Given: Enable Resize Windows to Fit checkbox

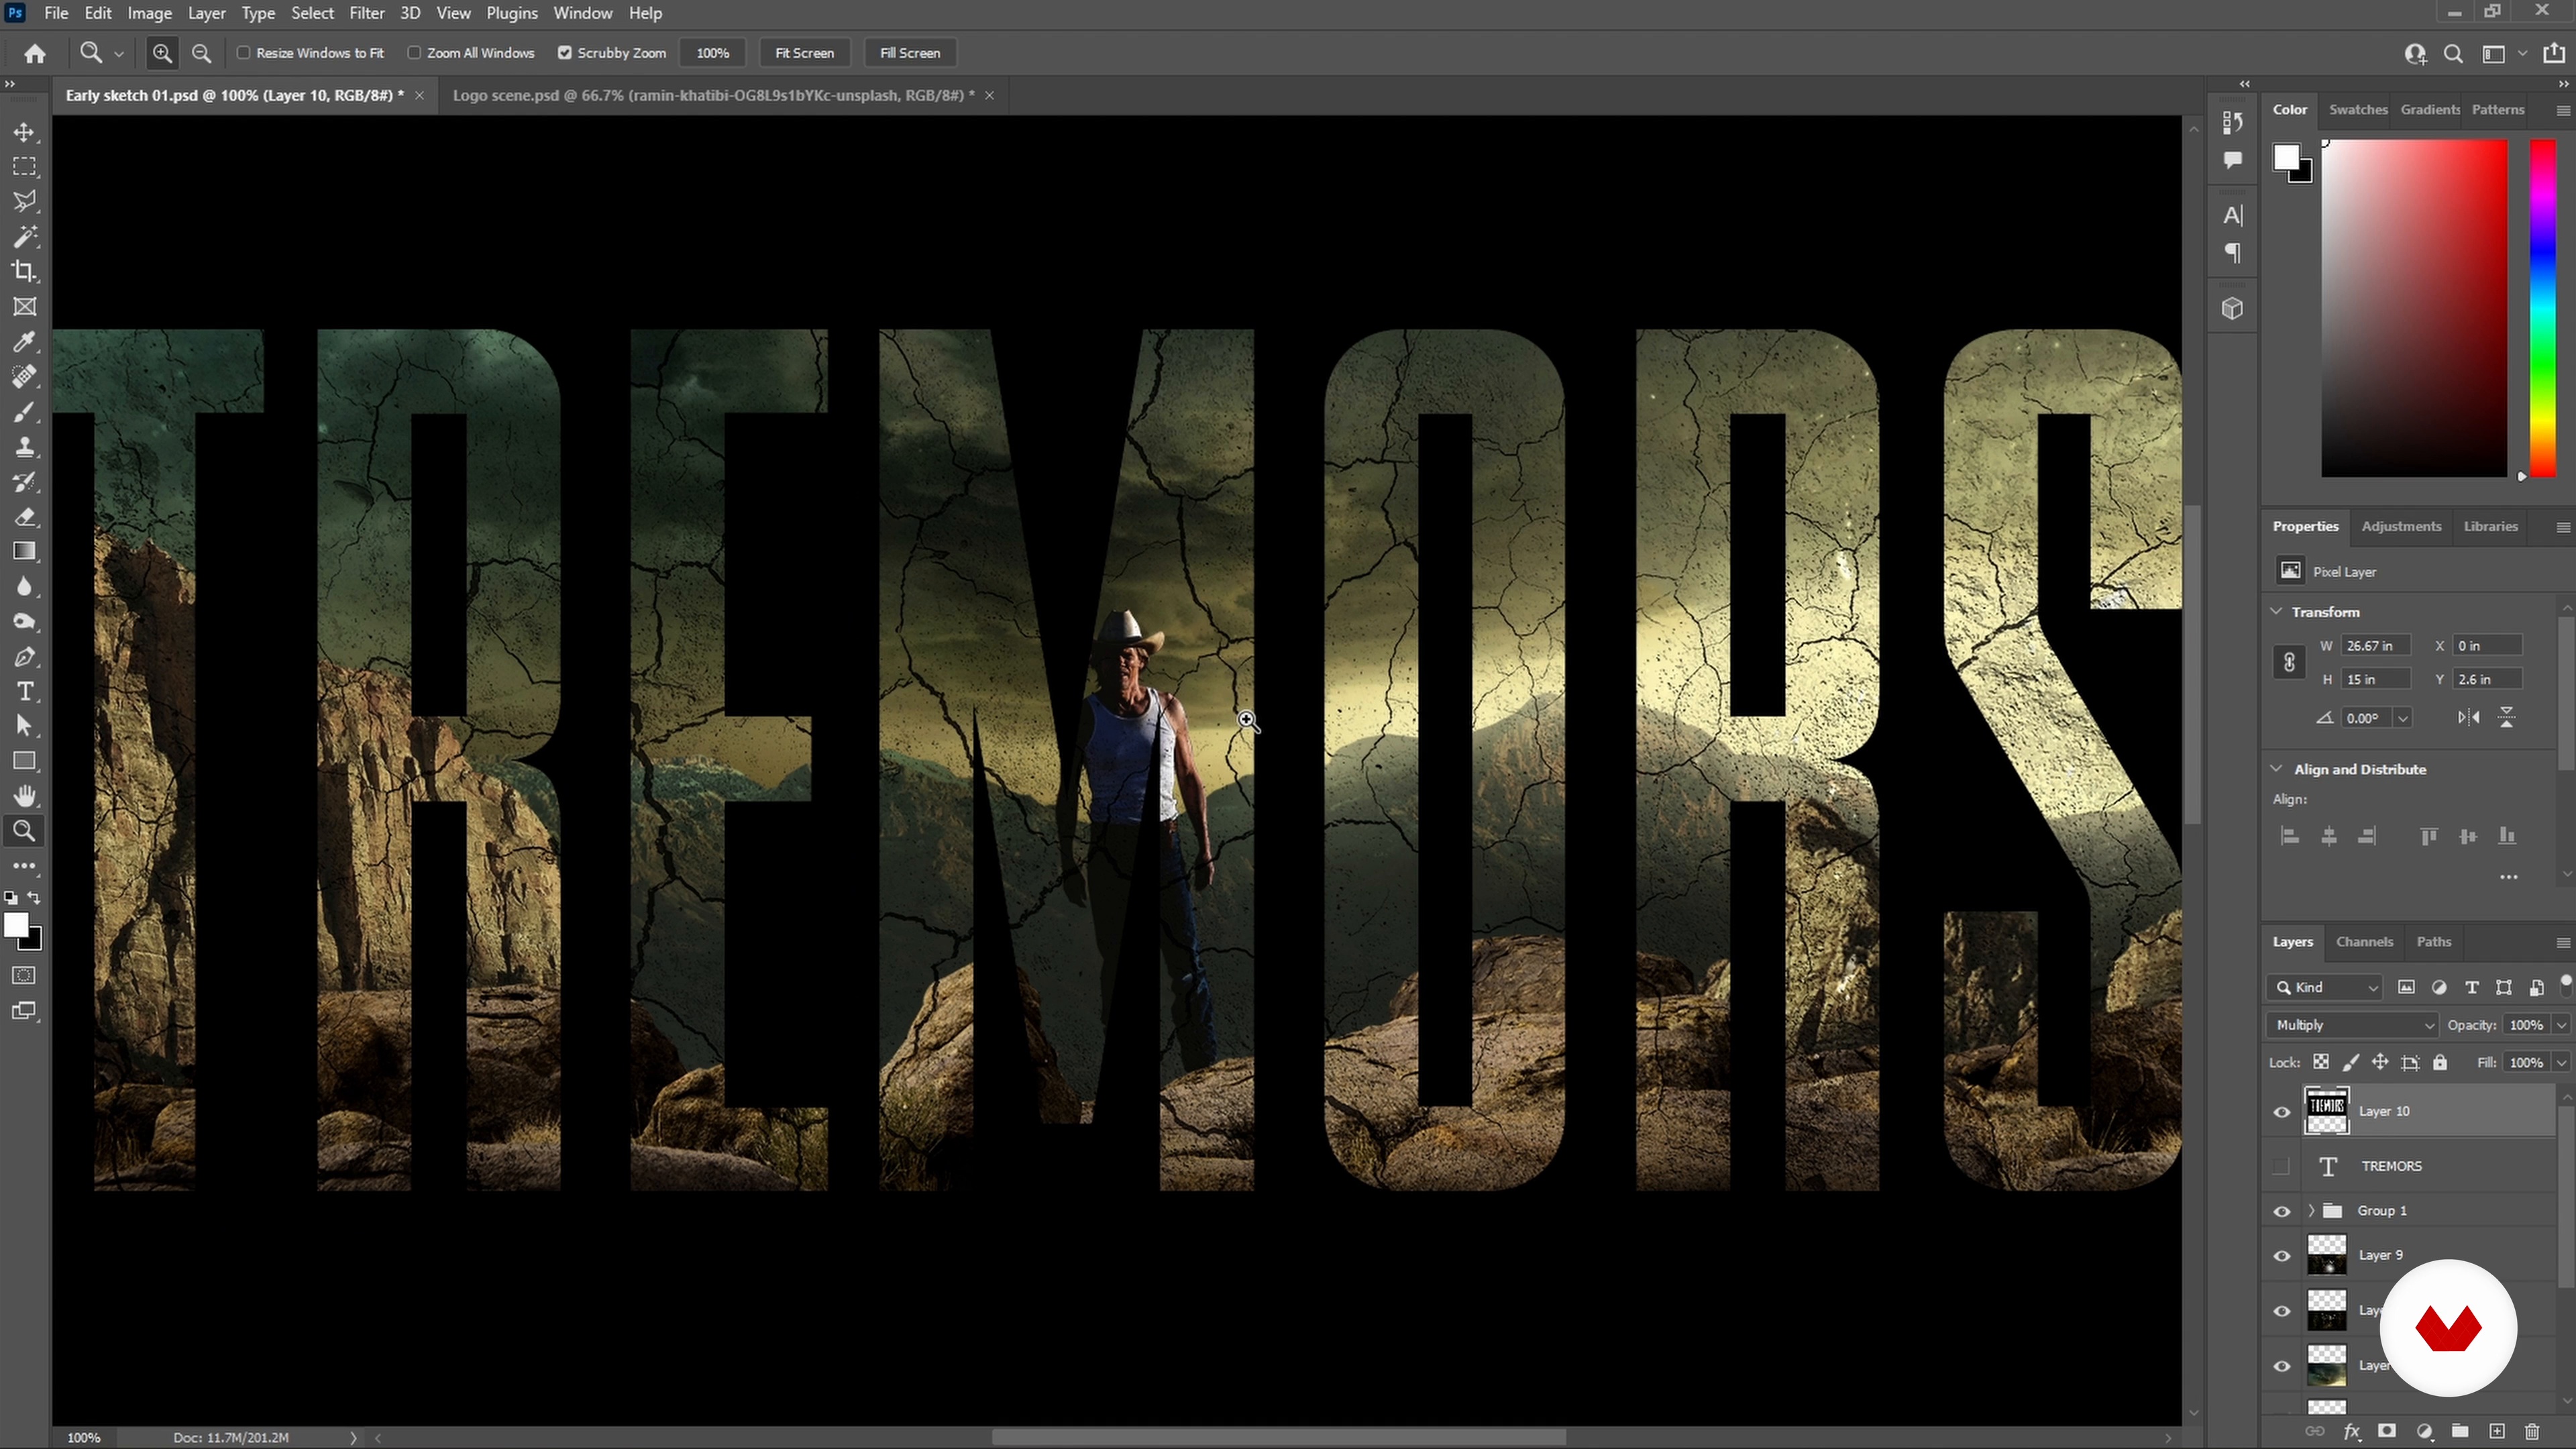Looking at the screenshot, I should tap(243, 53).
